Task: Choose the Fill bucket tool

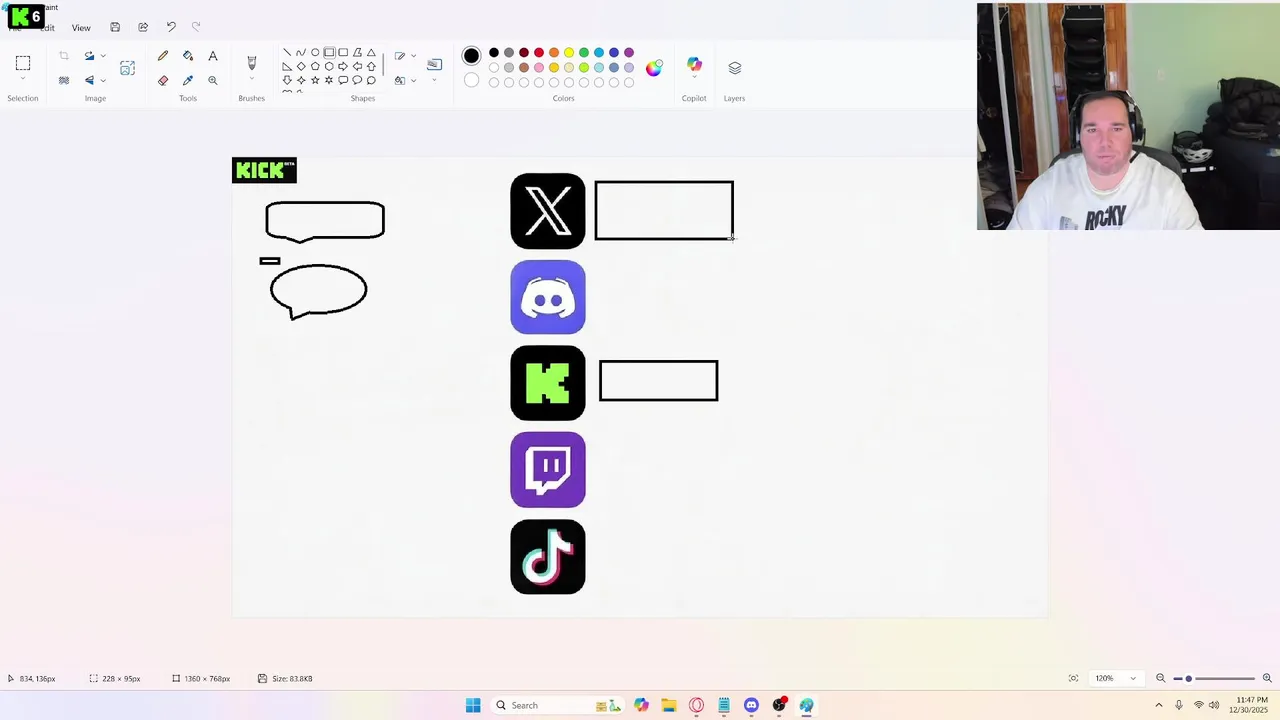Action: pos(188,56)
